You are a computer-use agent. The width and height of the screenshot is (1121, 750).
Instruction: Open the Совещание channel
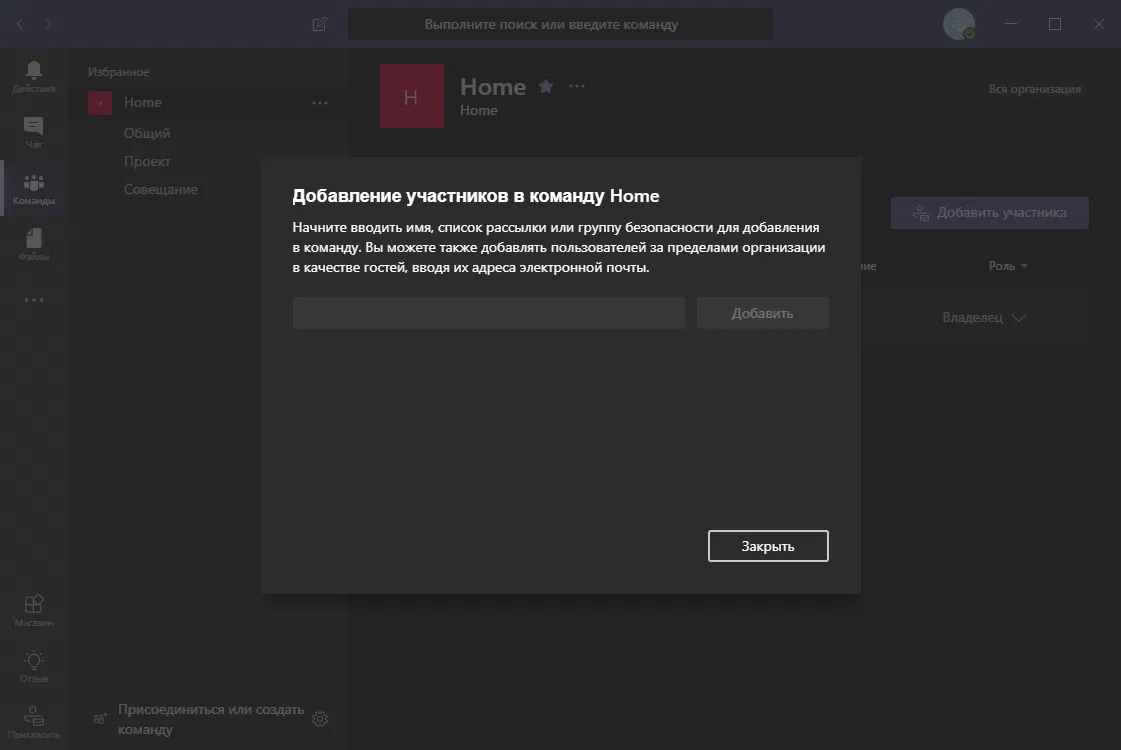point(161,189)
